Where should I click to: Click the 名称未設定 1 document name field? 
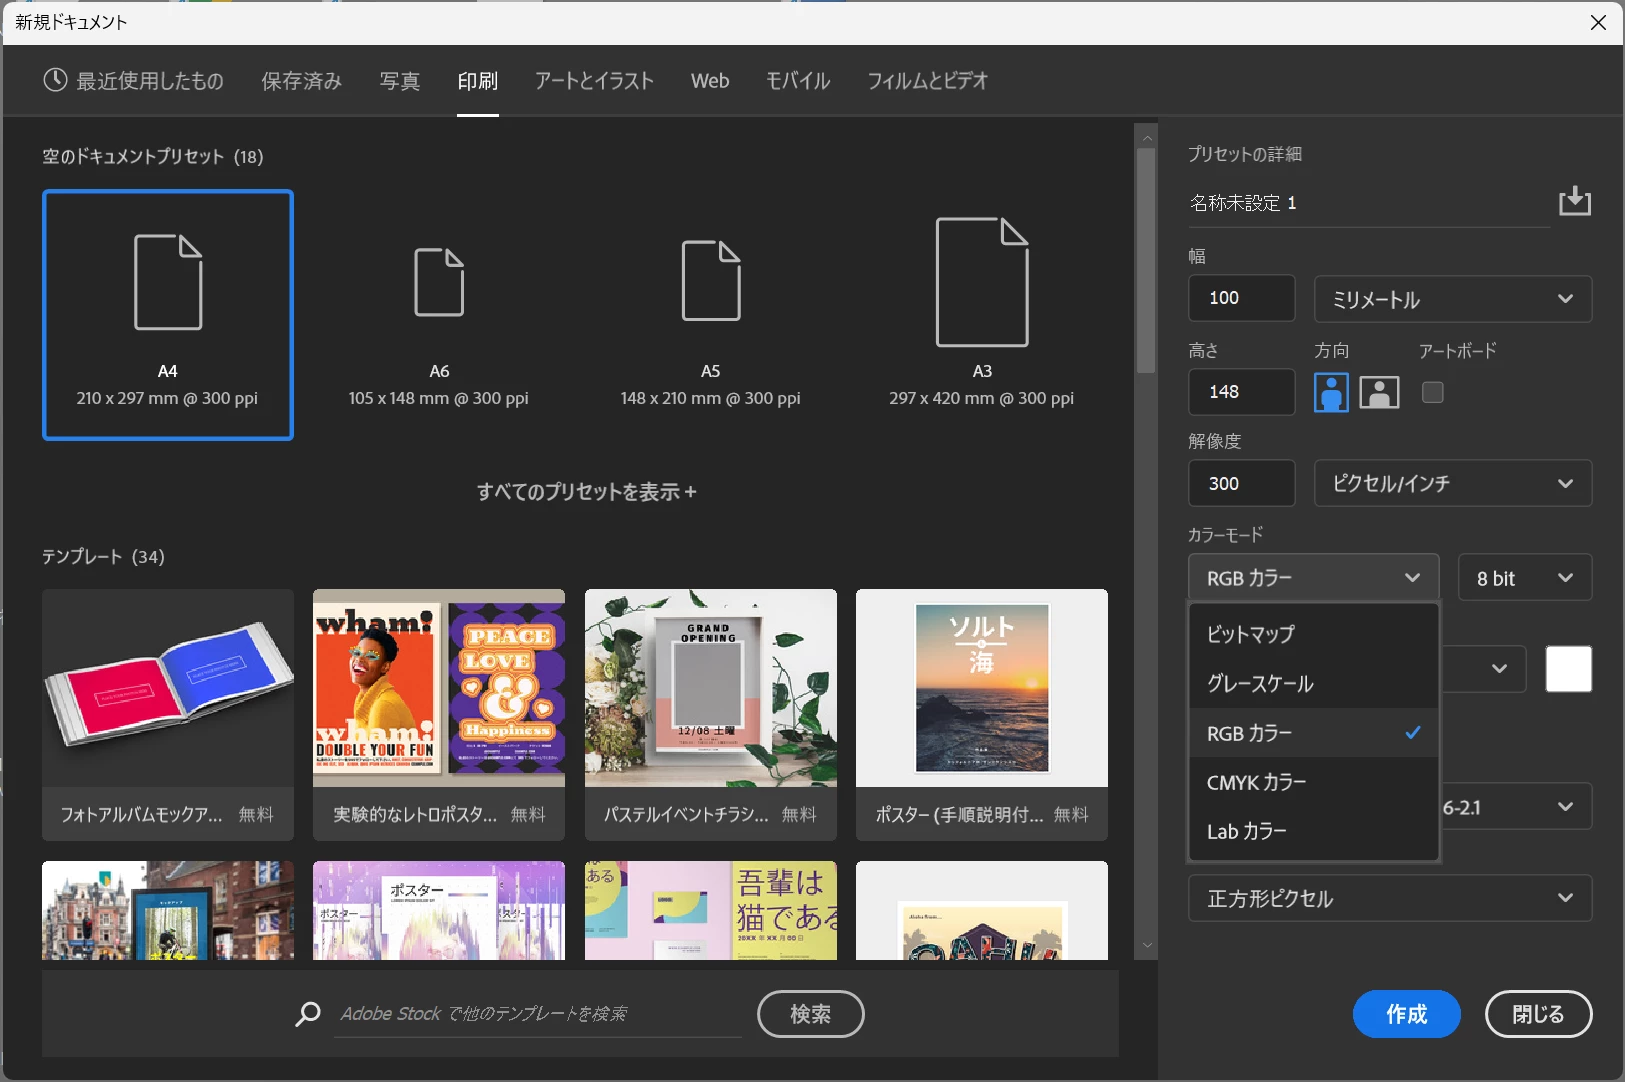(1369, 203)
